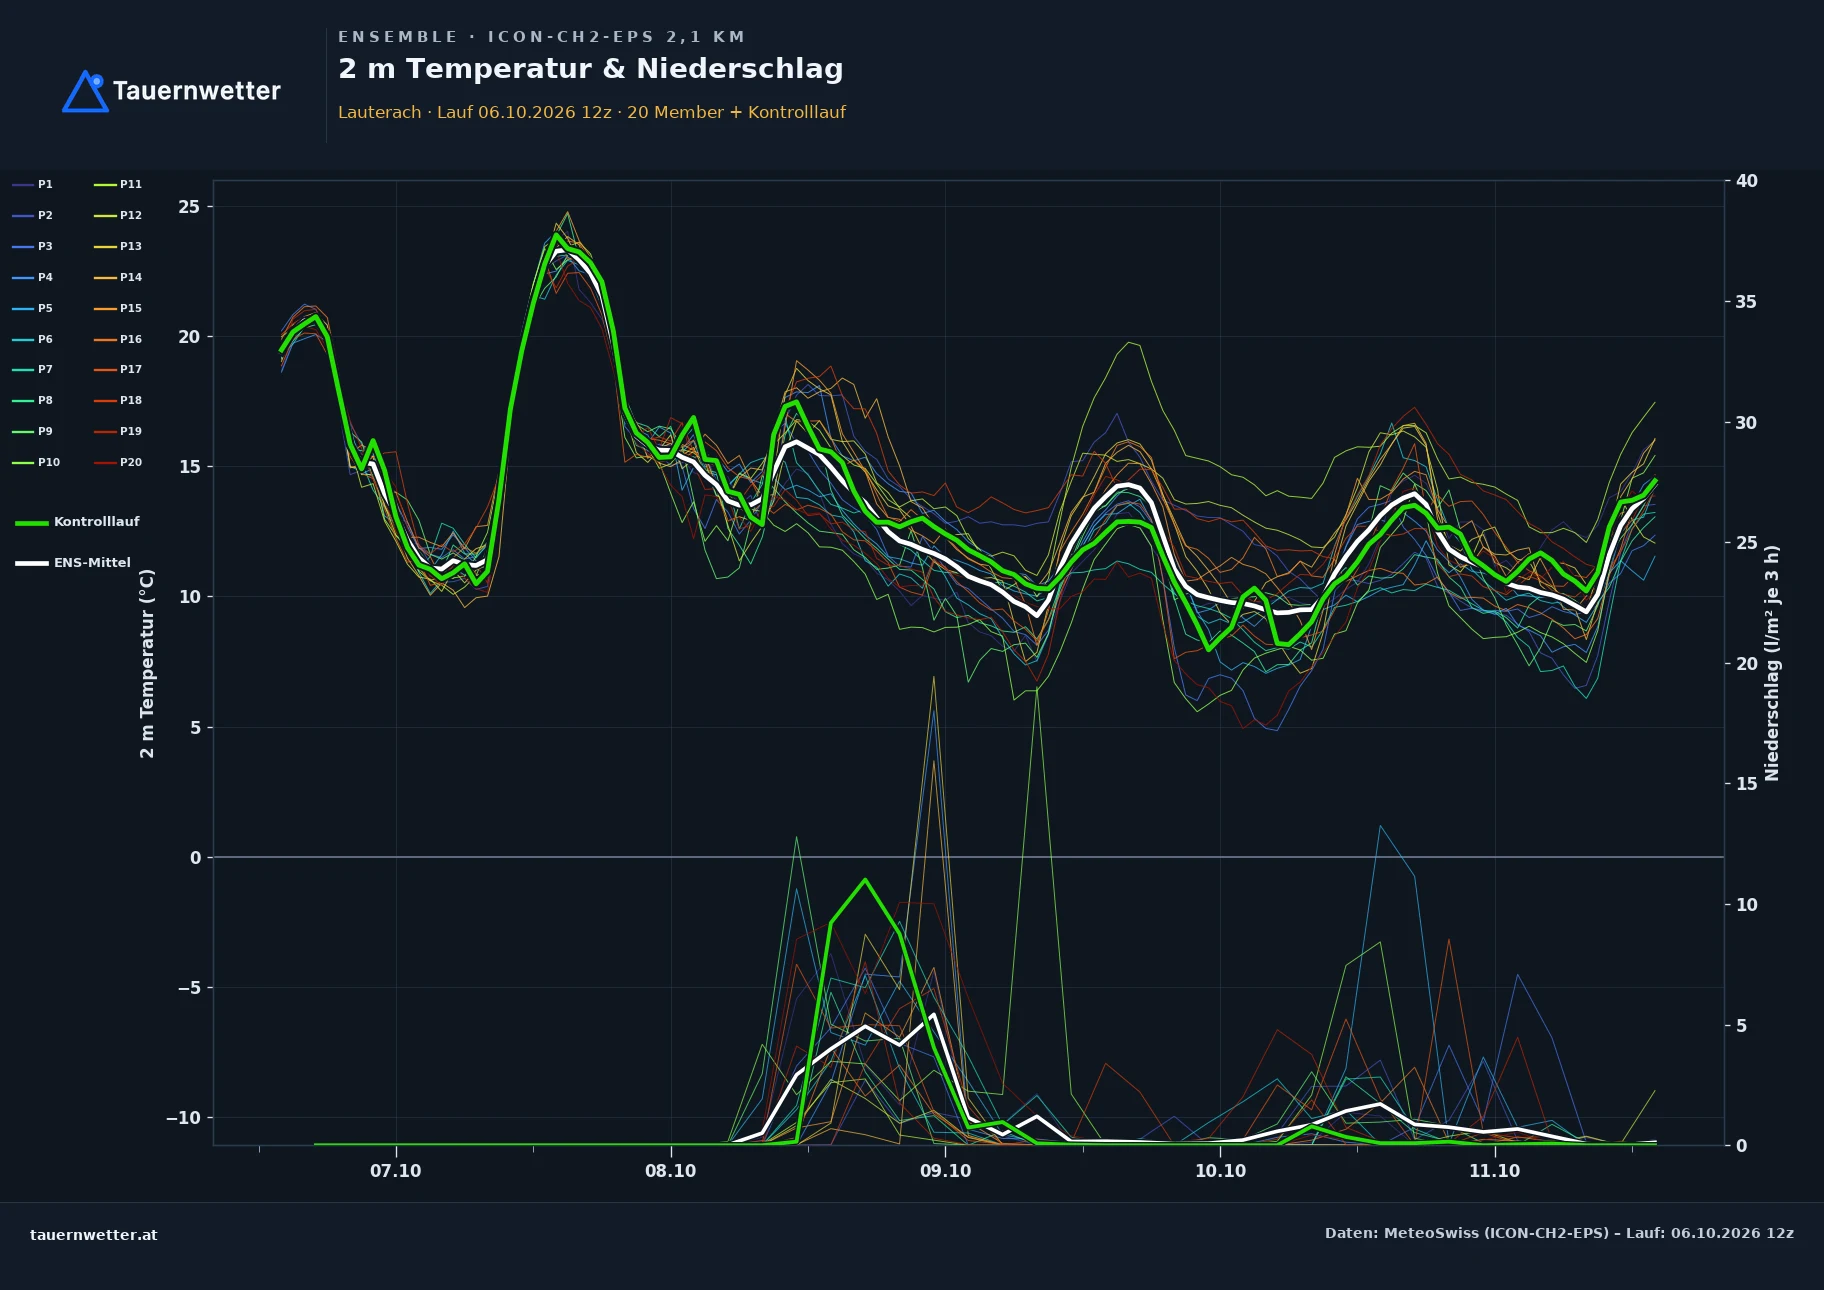
Task: Open the tauernwetter.at footer link
Action: pyautogui.click(x=94, y=1235)
